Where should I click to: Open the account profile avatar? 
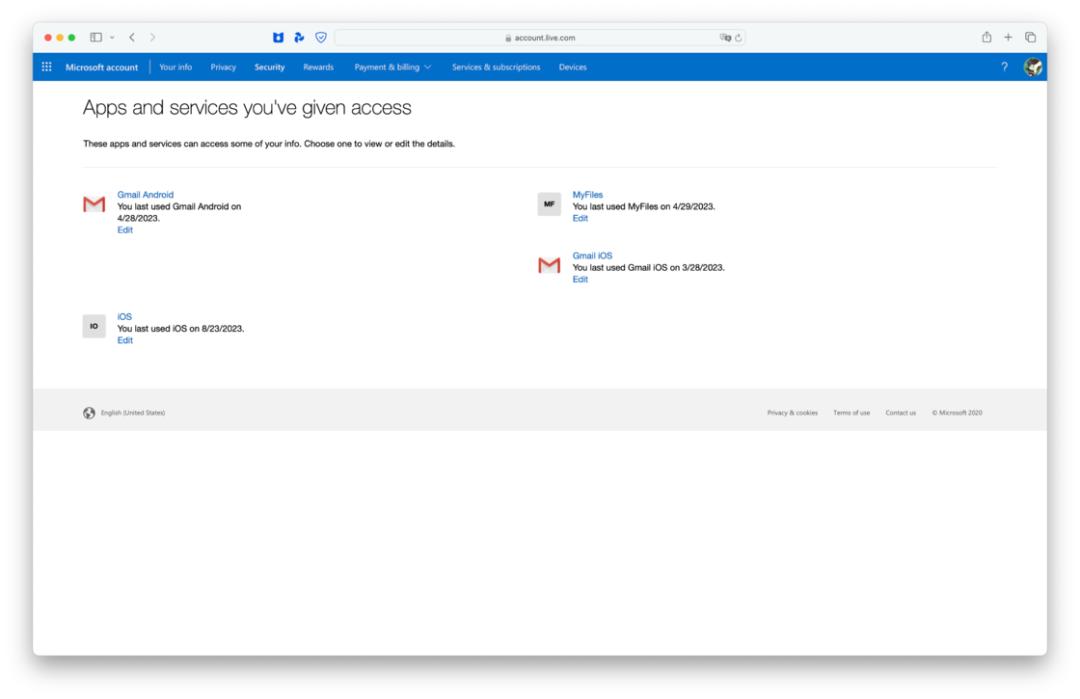(1033, 67)
